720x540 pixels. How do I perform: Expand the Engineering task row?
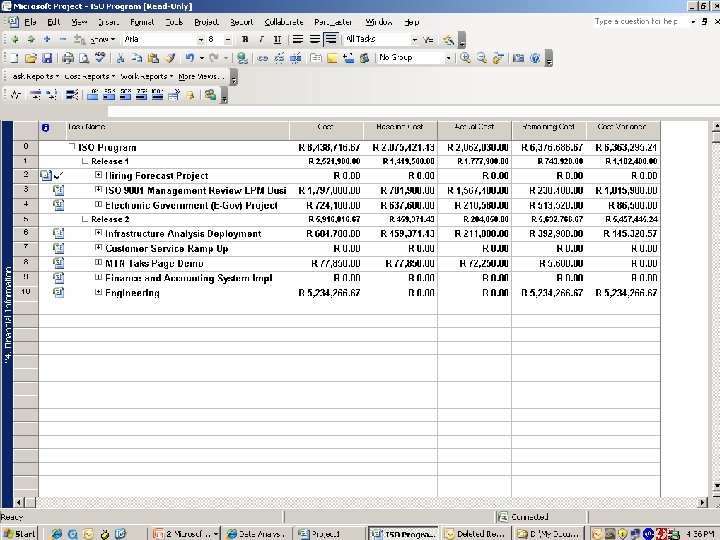[x=98, y=292]
